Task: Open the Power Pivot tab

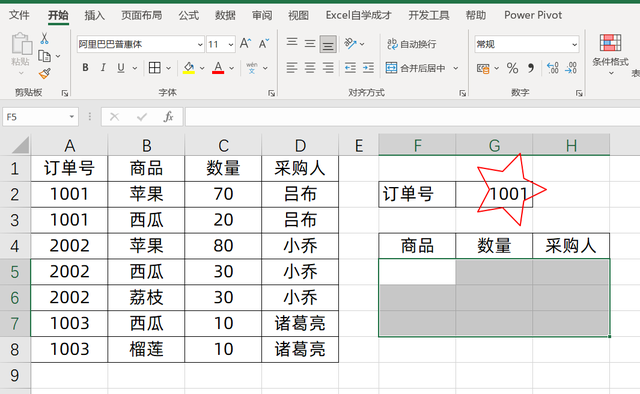Action: point(533,15)
